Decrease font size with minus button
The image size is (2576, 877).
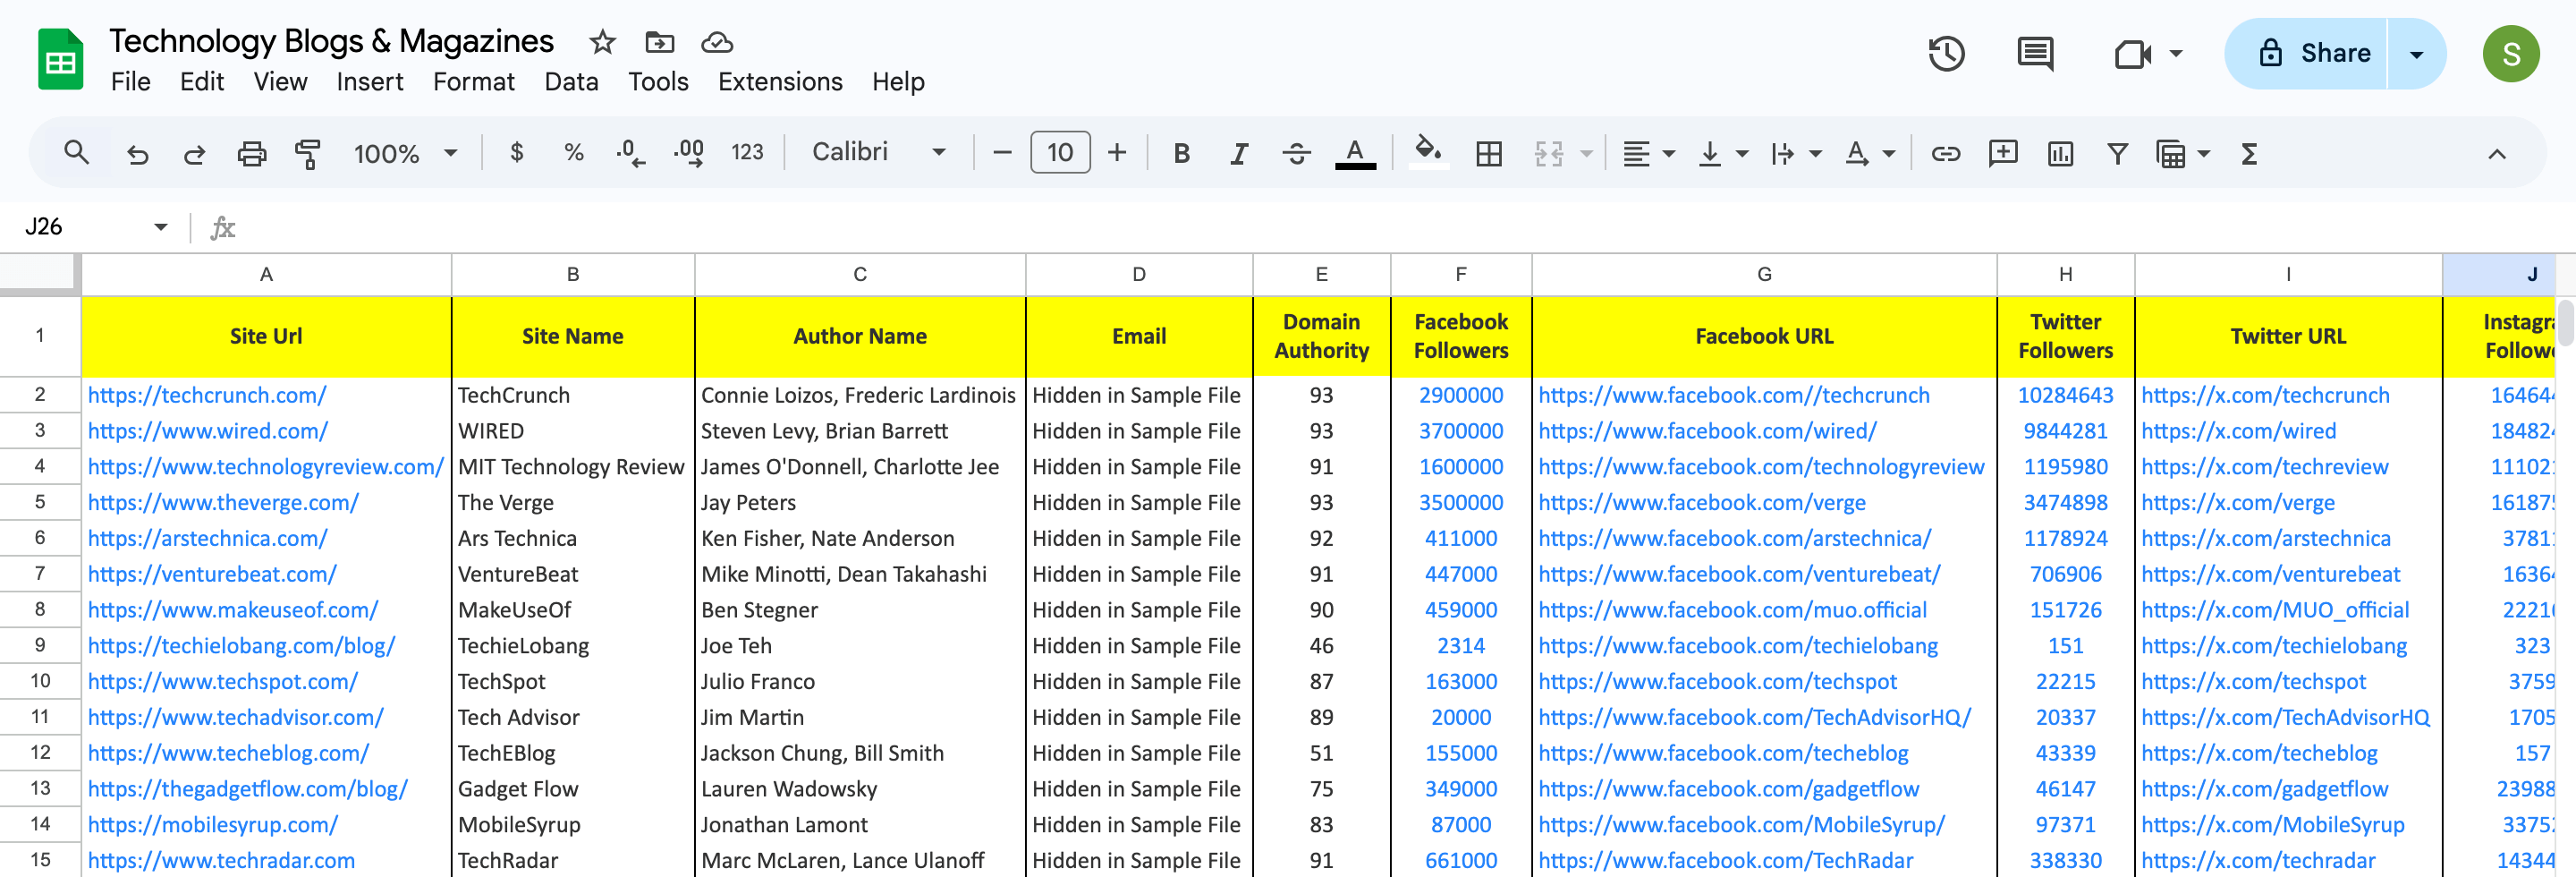point(1002,153)
